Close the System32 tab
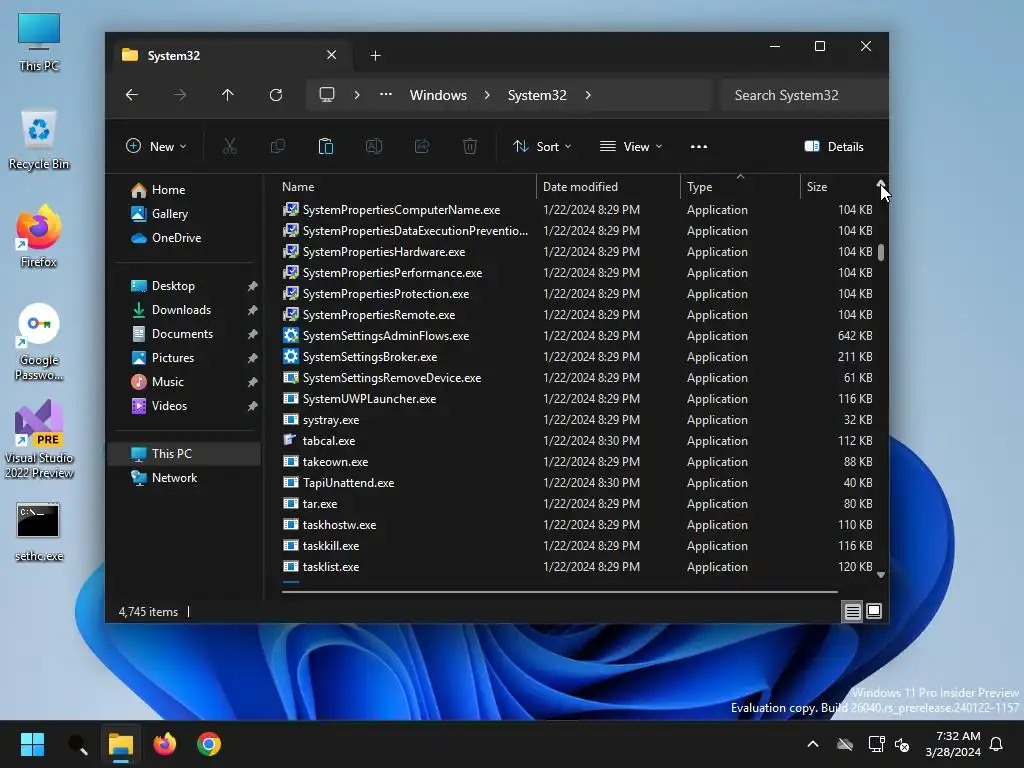This screenshot has height=768, width=1024. pyautogui.click(x=332, y=55)
